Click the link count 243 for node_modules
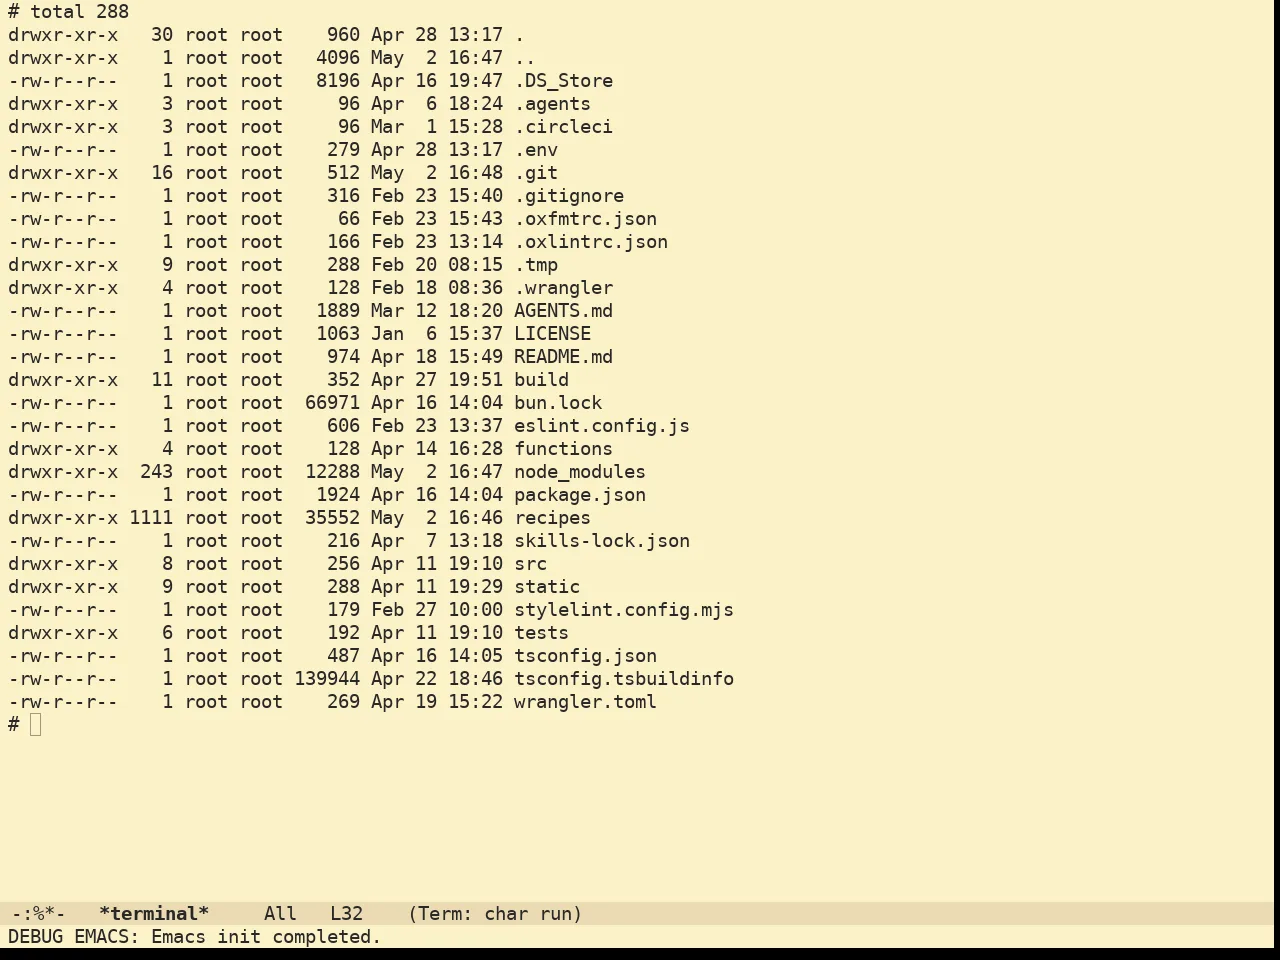1280x960 pixels. (x=156, y=472)
